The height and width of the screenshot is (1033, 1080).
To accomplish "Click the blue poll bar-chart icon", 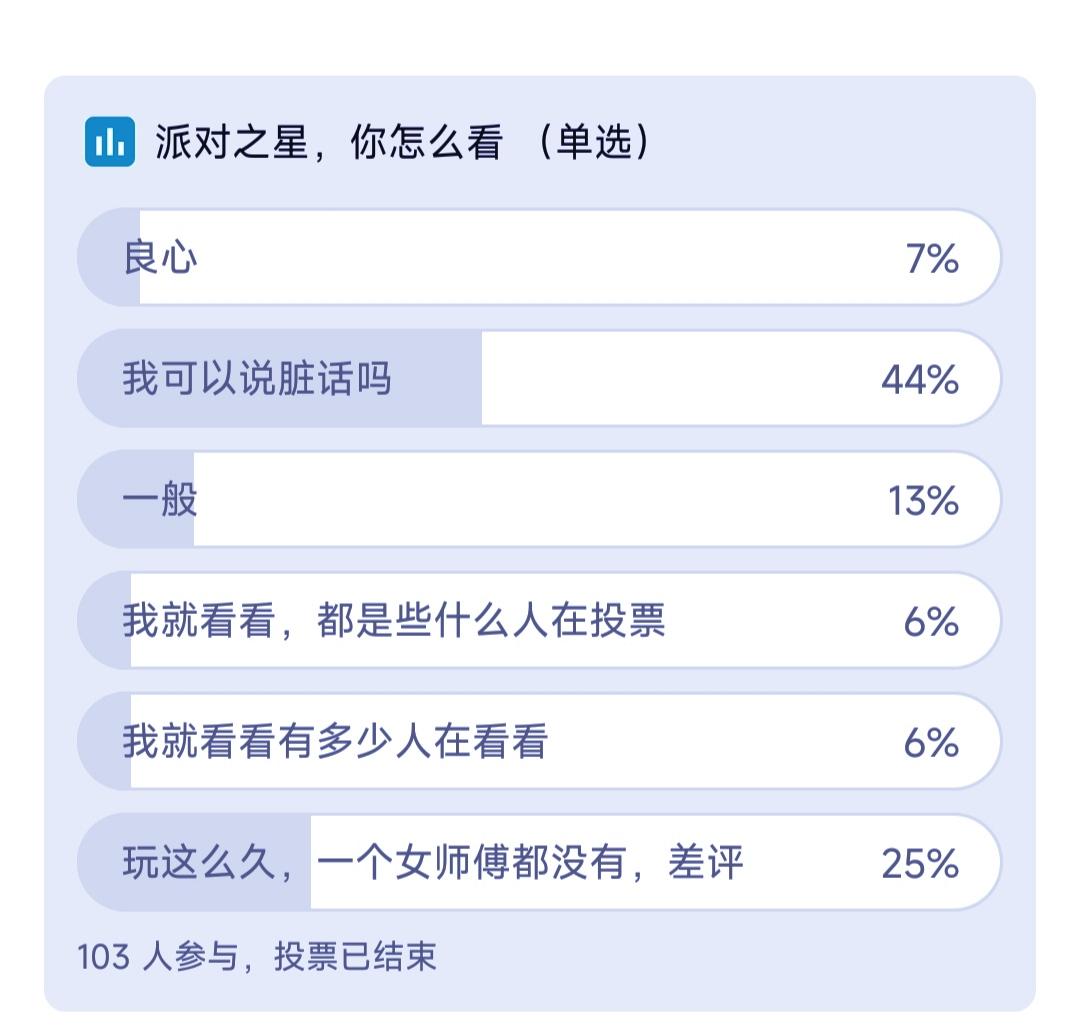I will tap(110, 143).
